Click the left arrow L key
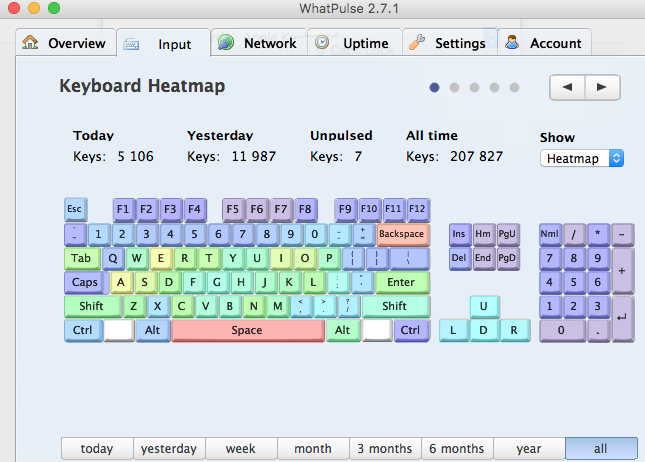Viewport: 645px width, 462px height. pyautogui.click(x=454, y=330)
